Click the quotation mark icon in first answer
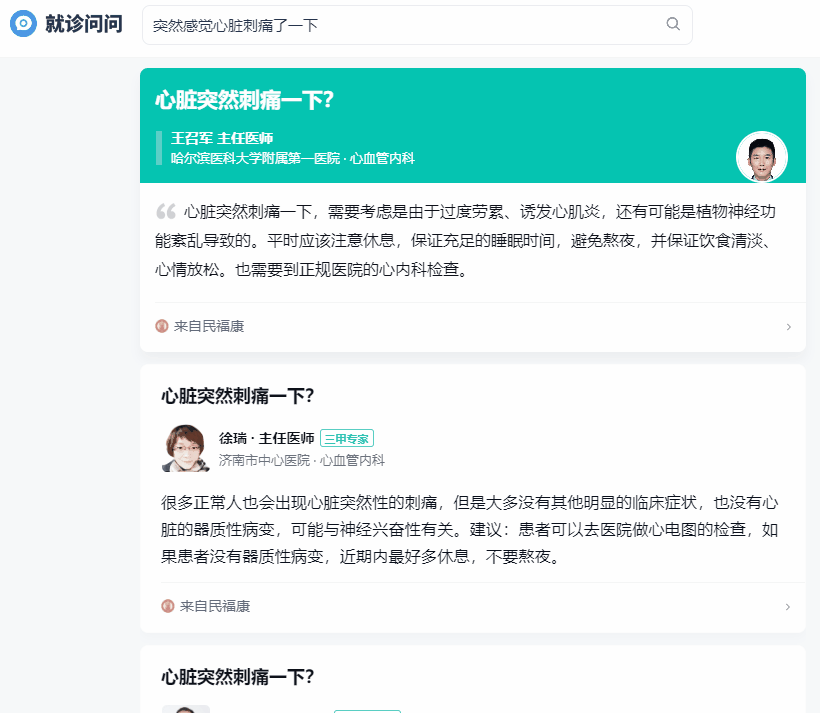This screenshot has width=820, height=713. [166, 212]
